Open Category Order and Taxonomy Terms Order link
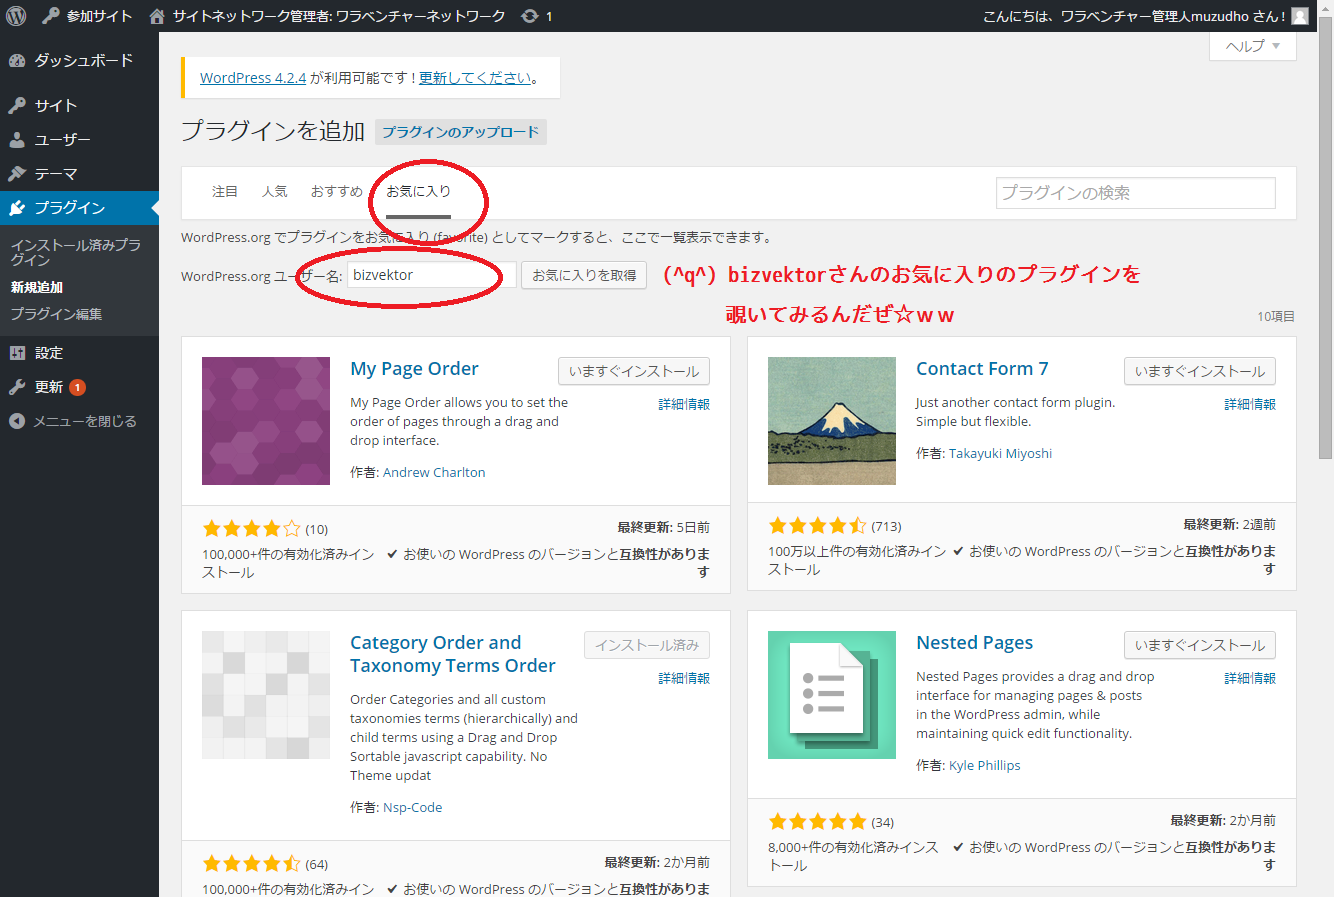Viewport: 1334px width, 897px height. (453, 654)
